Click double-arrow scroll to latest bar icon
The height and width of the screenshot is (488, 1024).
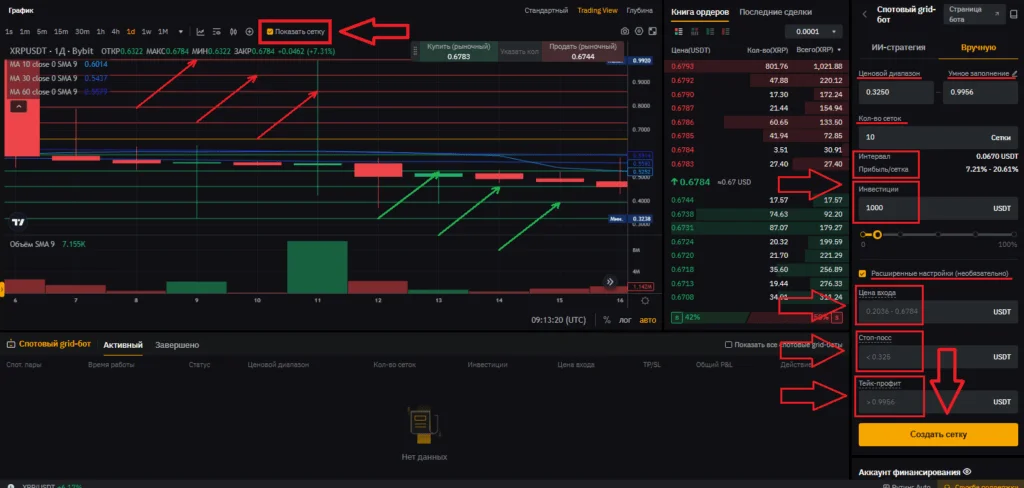pyautogui.click(x=610, y=282)
